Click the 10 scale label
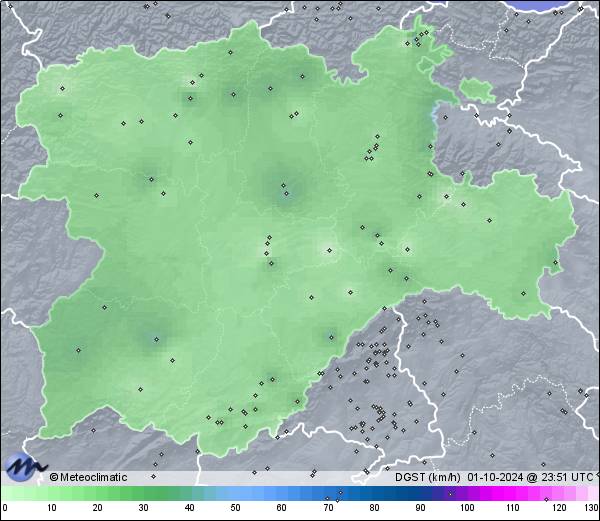600x521 pixels. pos(52,508)
